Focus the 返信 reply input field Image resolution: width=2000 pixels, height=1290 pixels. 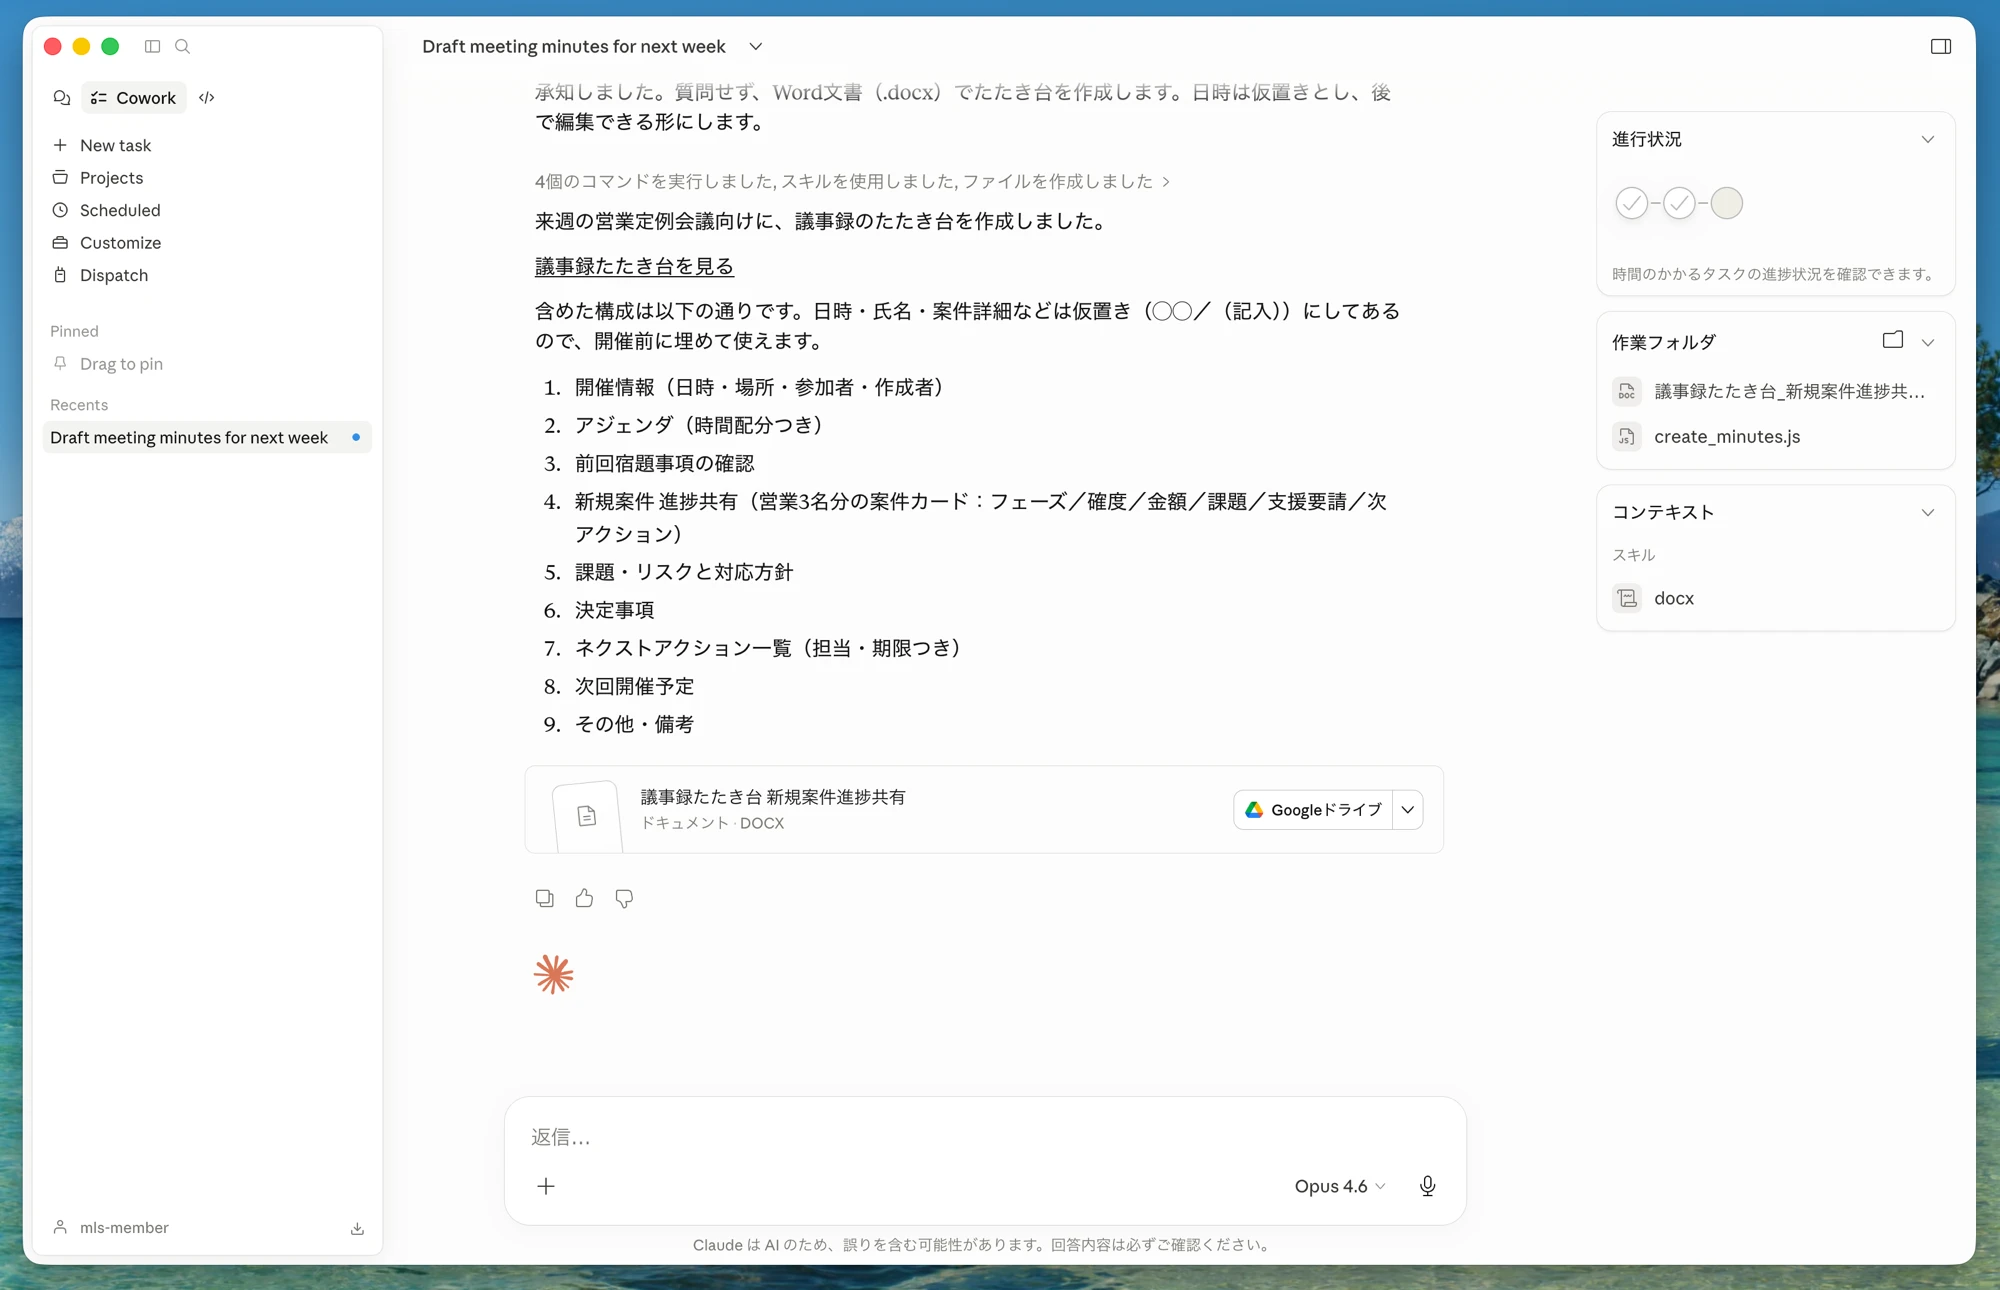(x=985, y=1137)
